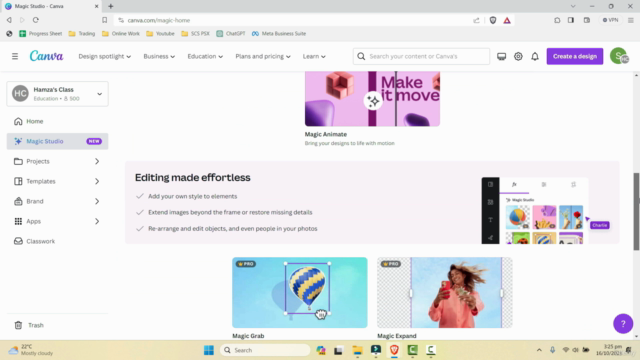
Task: Open the Progress Sheet bookmark
Action: 41,33
